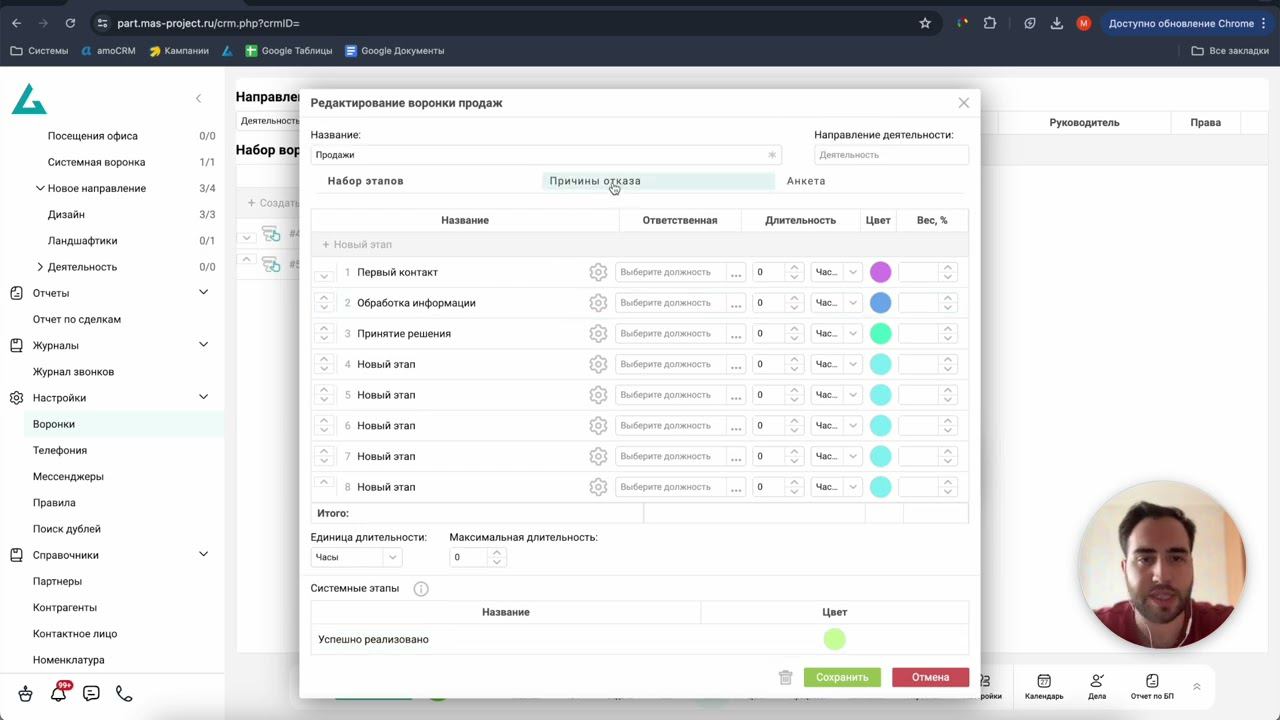Click the Отмена button

pyautogui.click(x=930, y=677)
